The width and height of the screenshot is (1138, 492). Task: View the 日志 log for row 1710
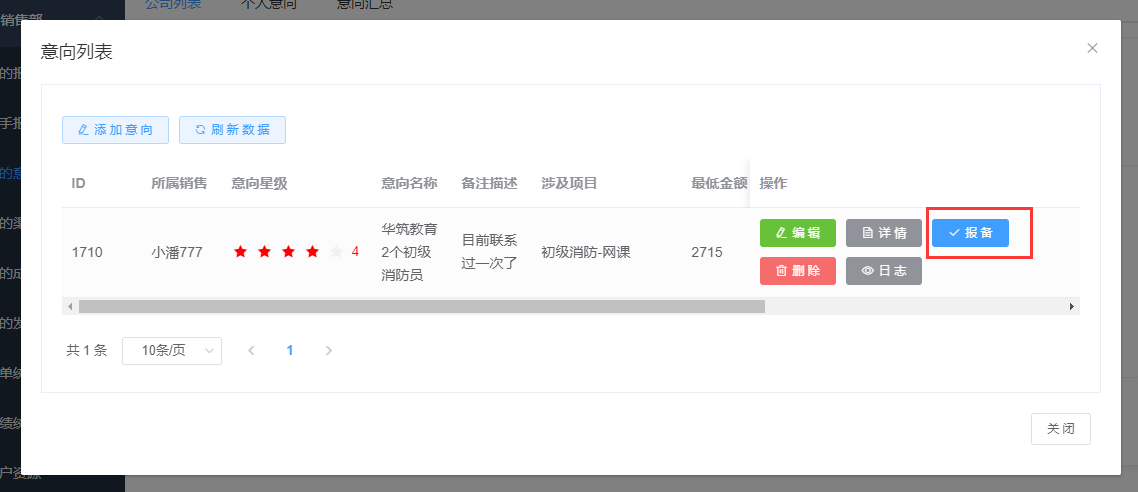(x=883, y=271)
